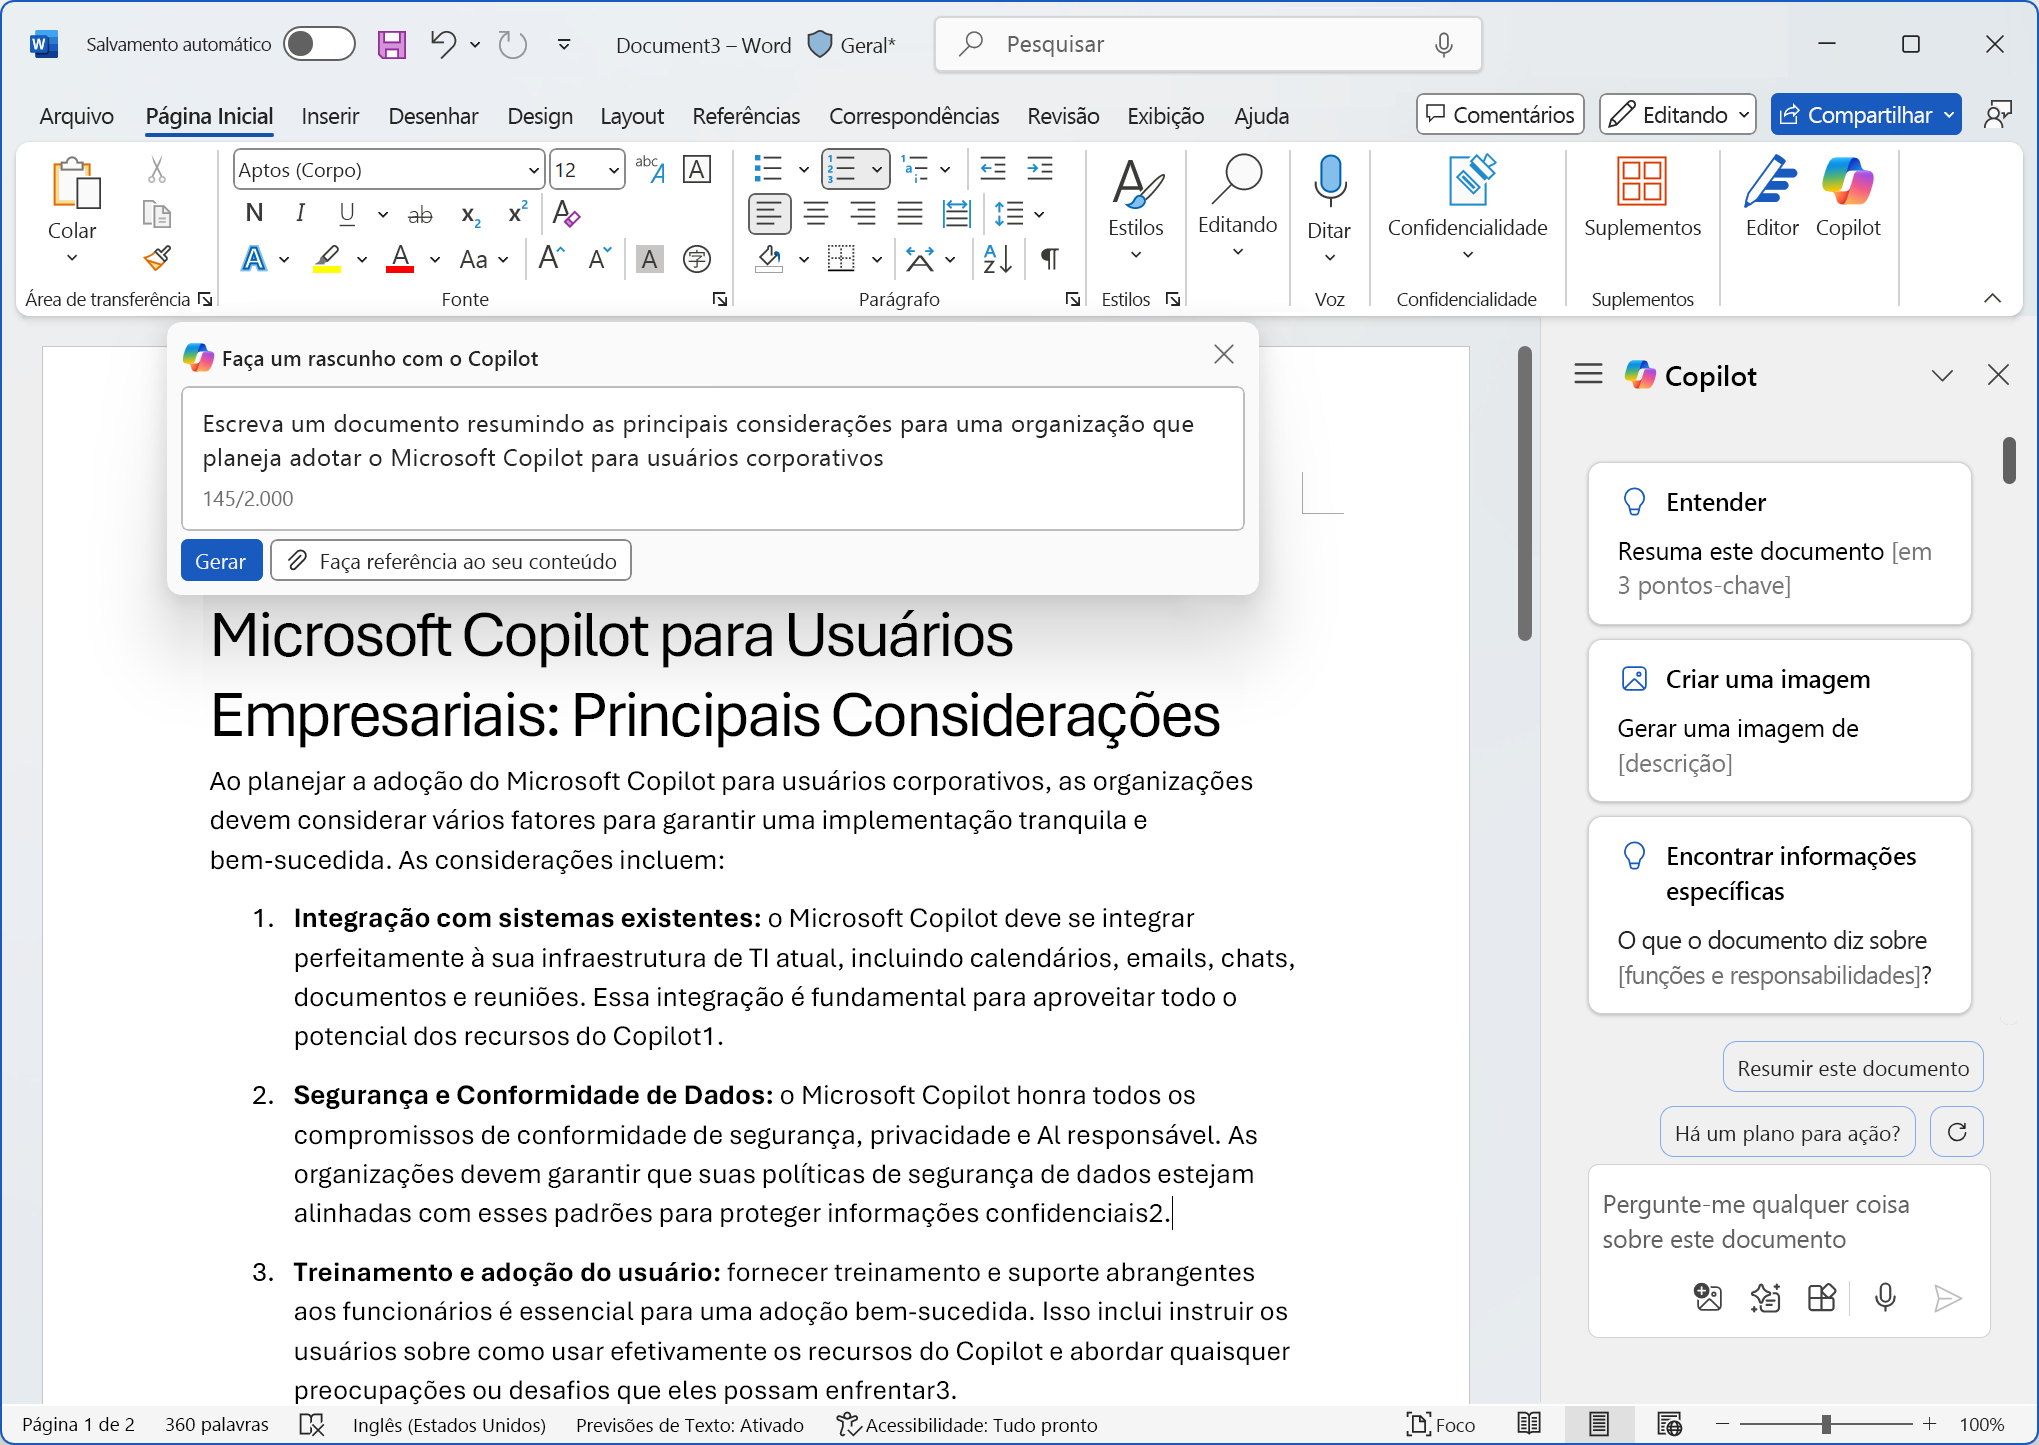The width and height of the screenshot is (2039, 1445).
Task: Switch to Web Layout view icon
Action: click(1669, 1424)
